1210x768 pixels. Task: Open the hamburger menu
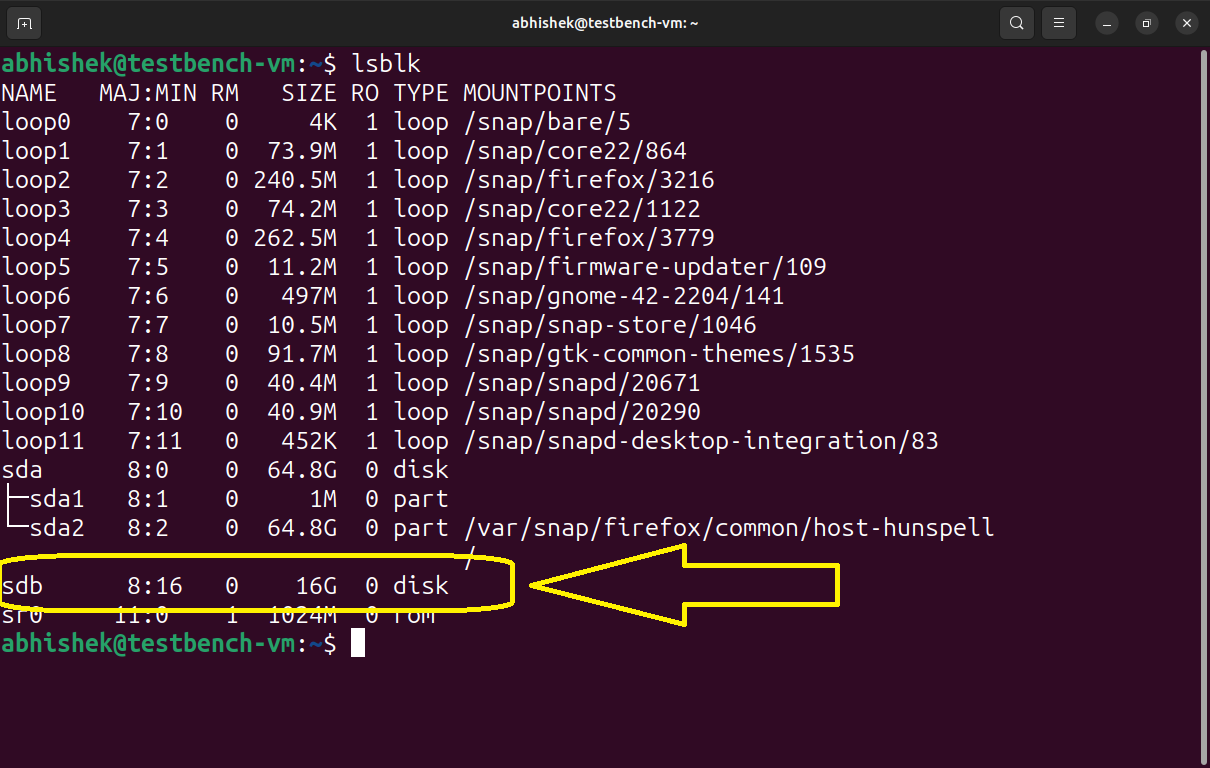1058,22
